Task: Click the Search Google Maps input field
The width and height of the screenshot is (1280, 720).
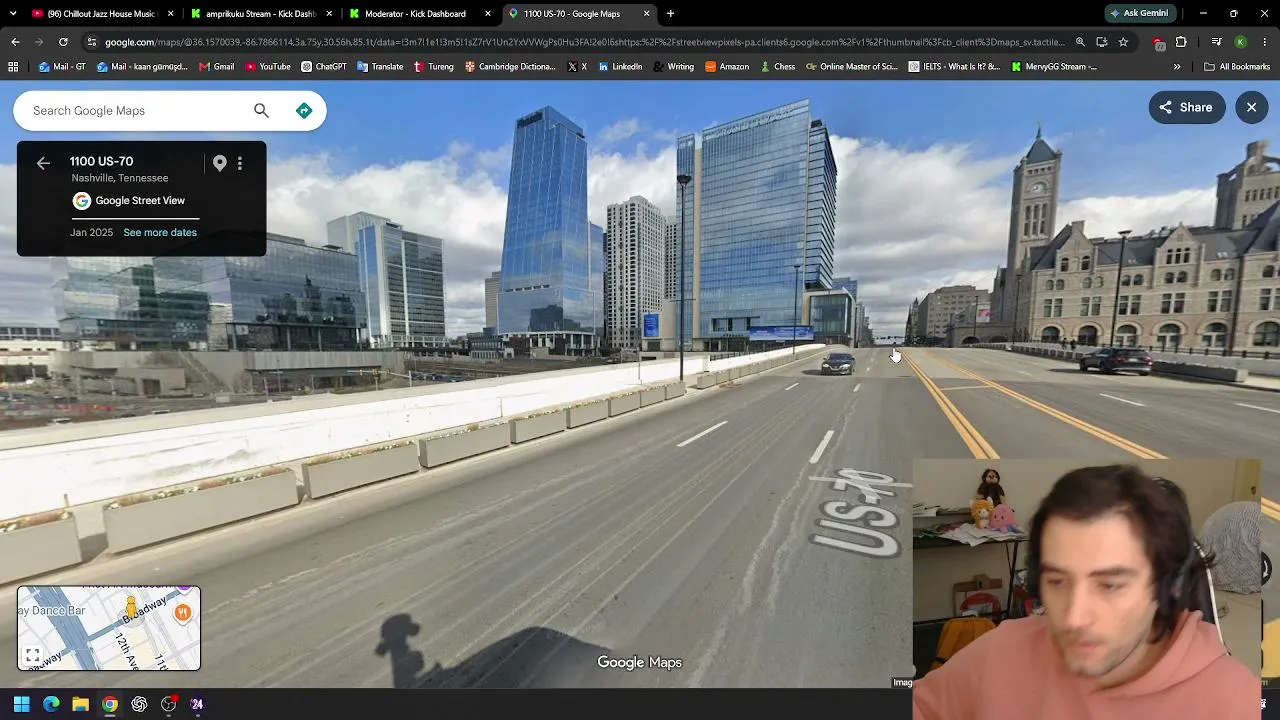Action: [x=135, y=111]
